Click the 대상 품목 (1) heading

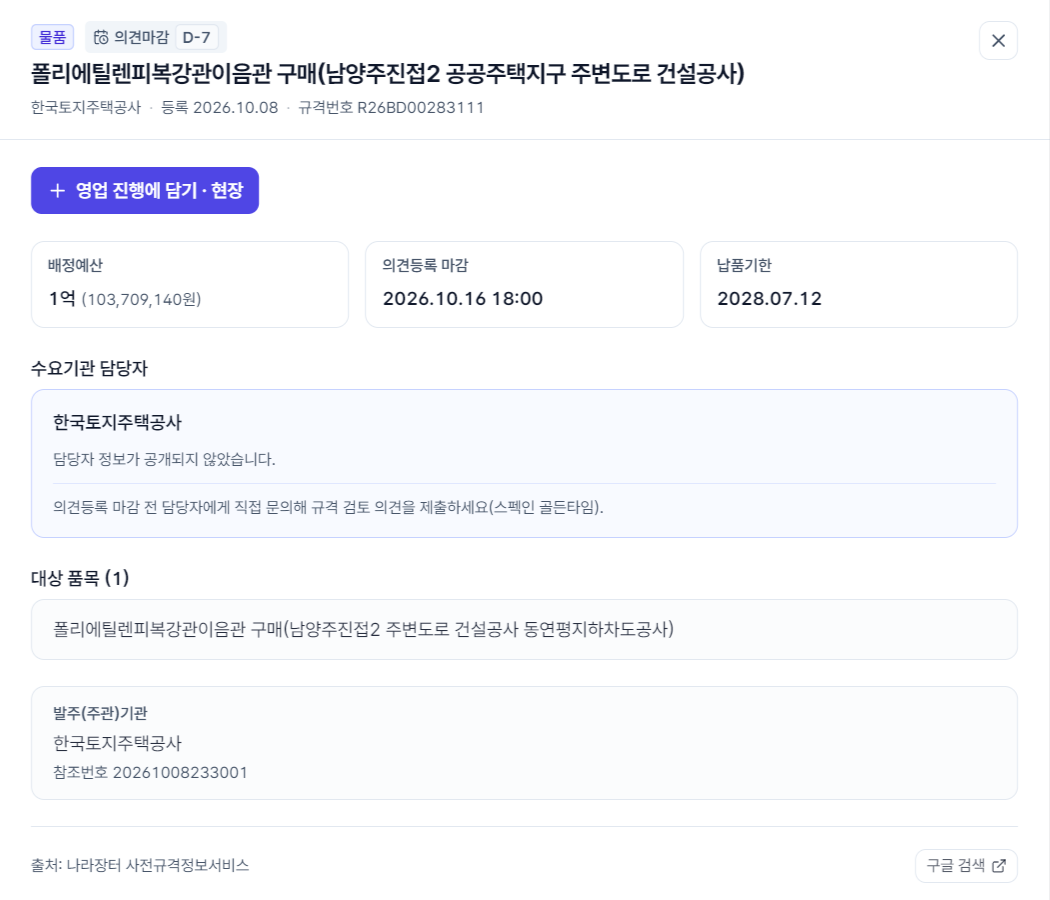[x=80, y=578]
